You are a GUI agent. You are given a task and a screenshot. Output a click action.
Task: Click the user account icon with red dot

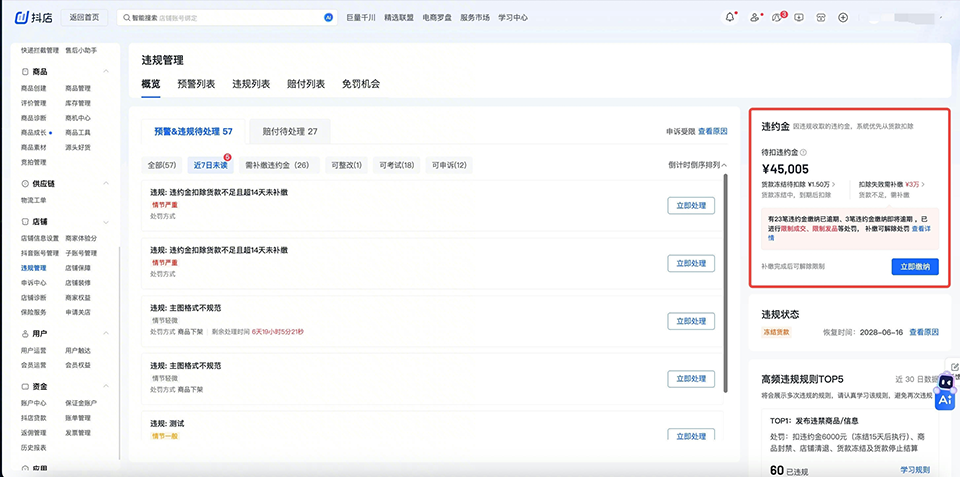pyautogui.click(x=753, y=17)
